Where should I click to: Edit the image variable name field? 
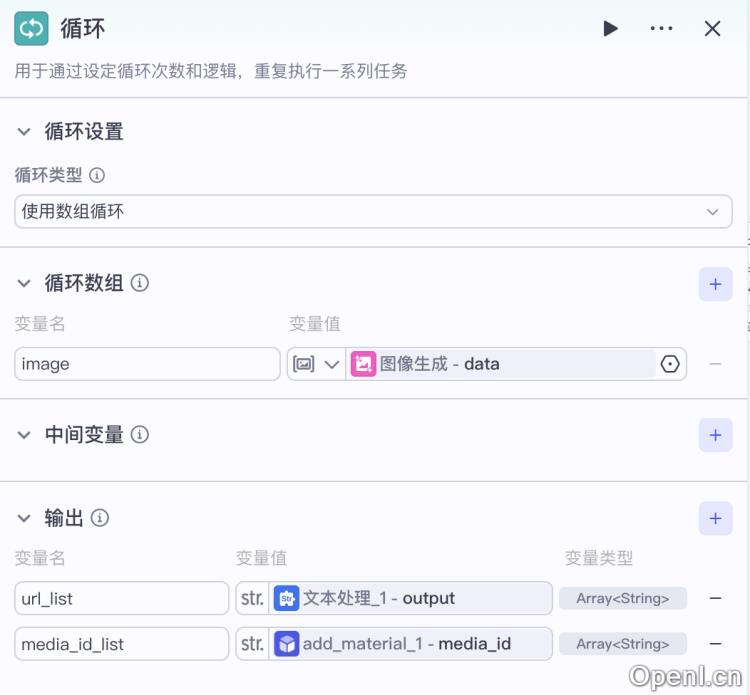click(x=147, y=364)
